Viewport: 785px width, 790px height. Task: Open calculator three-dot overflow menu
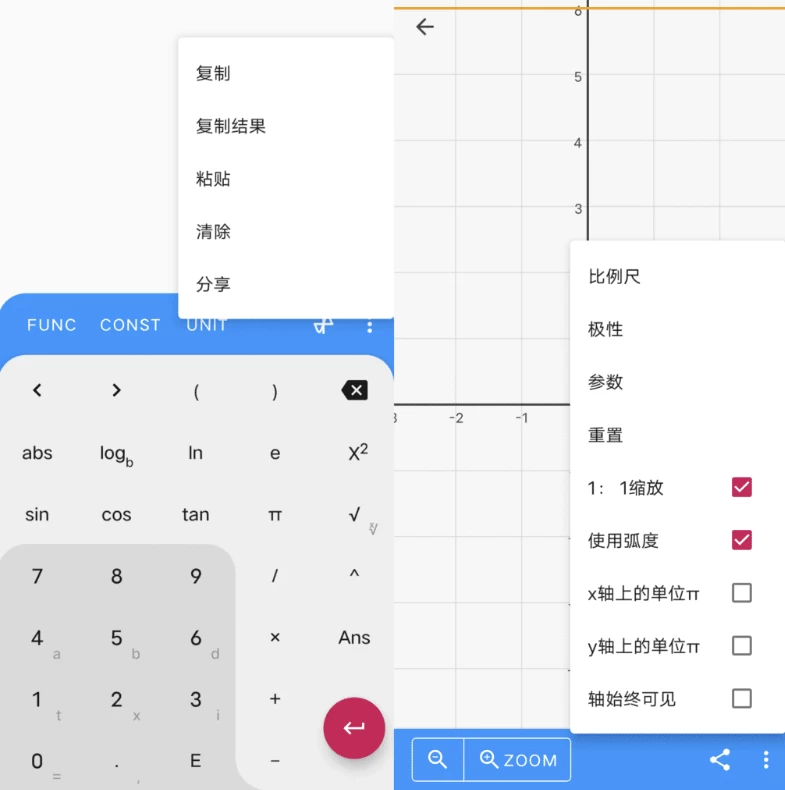370,326
